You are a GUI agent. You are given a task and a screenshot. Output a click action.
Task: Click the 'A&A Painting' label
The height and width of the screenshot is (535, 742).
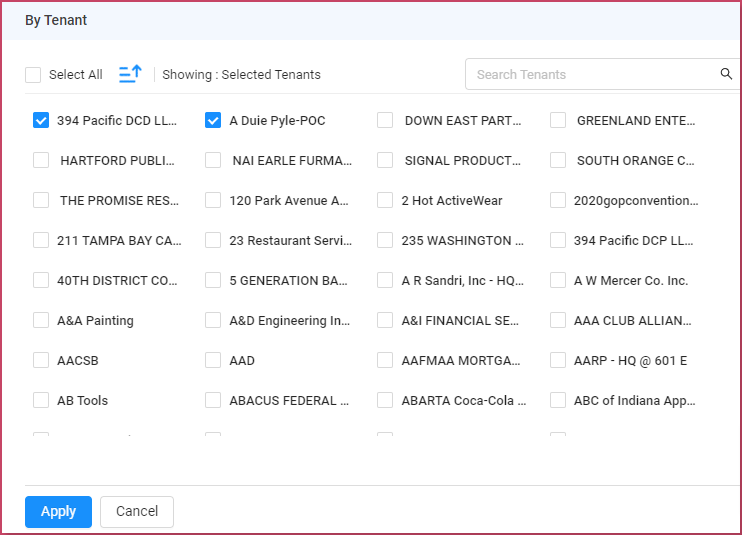(95, 321)
